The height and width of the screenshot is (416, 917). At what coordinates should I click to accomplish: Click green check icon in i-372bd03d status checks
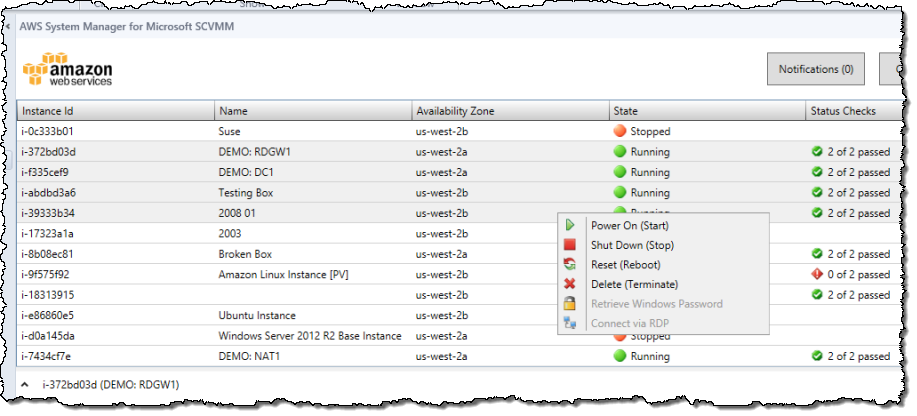[817, 152]
